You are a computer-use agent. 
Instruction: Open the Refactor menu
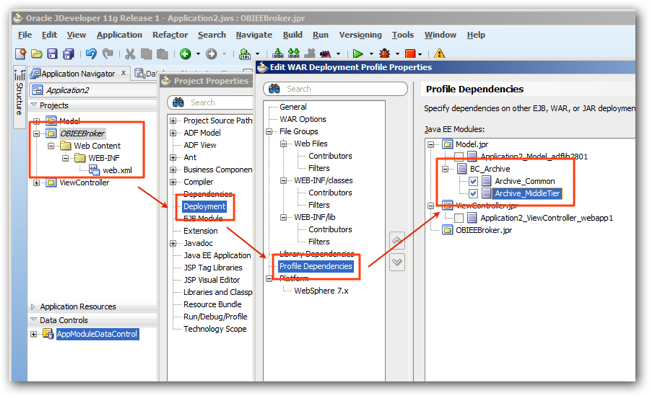170,35
